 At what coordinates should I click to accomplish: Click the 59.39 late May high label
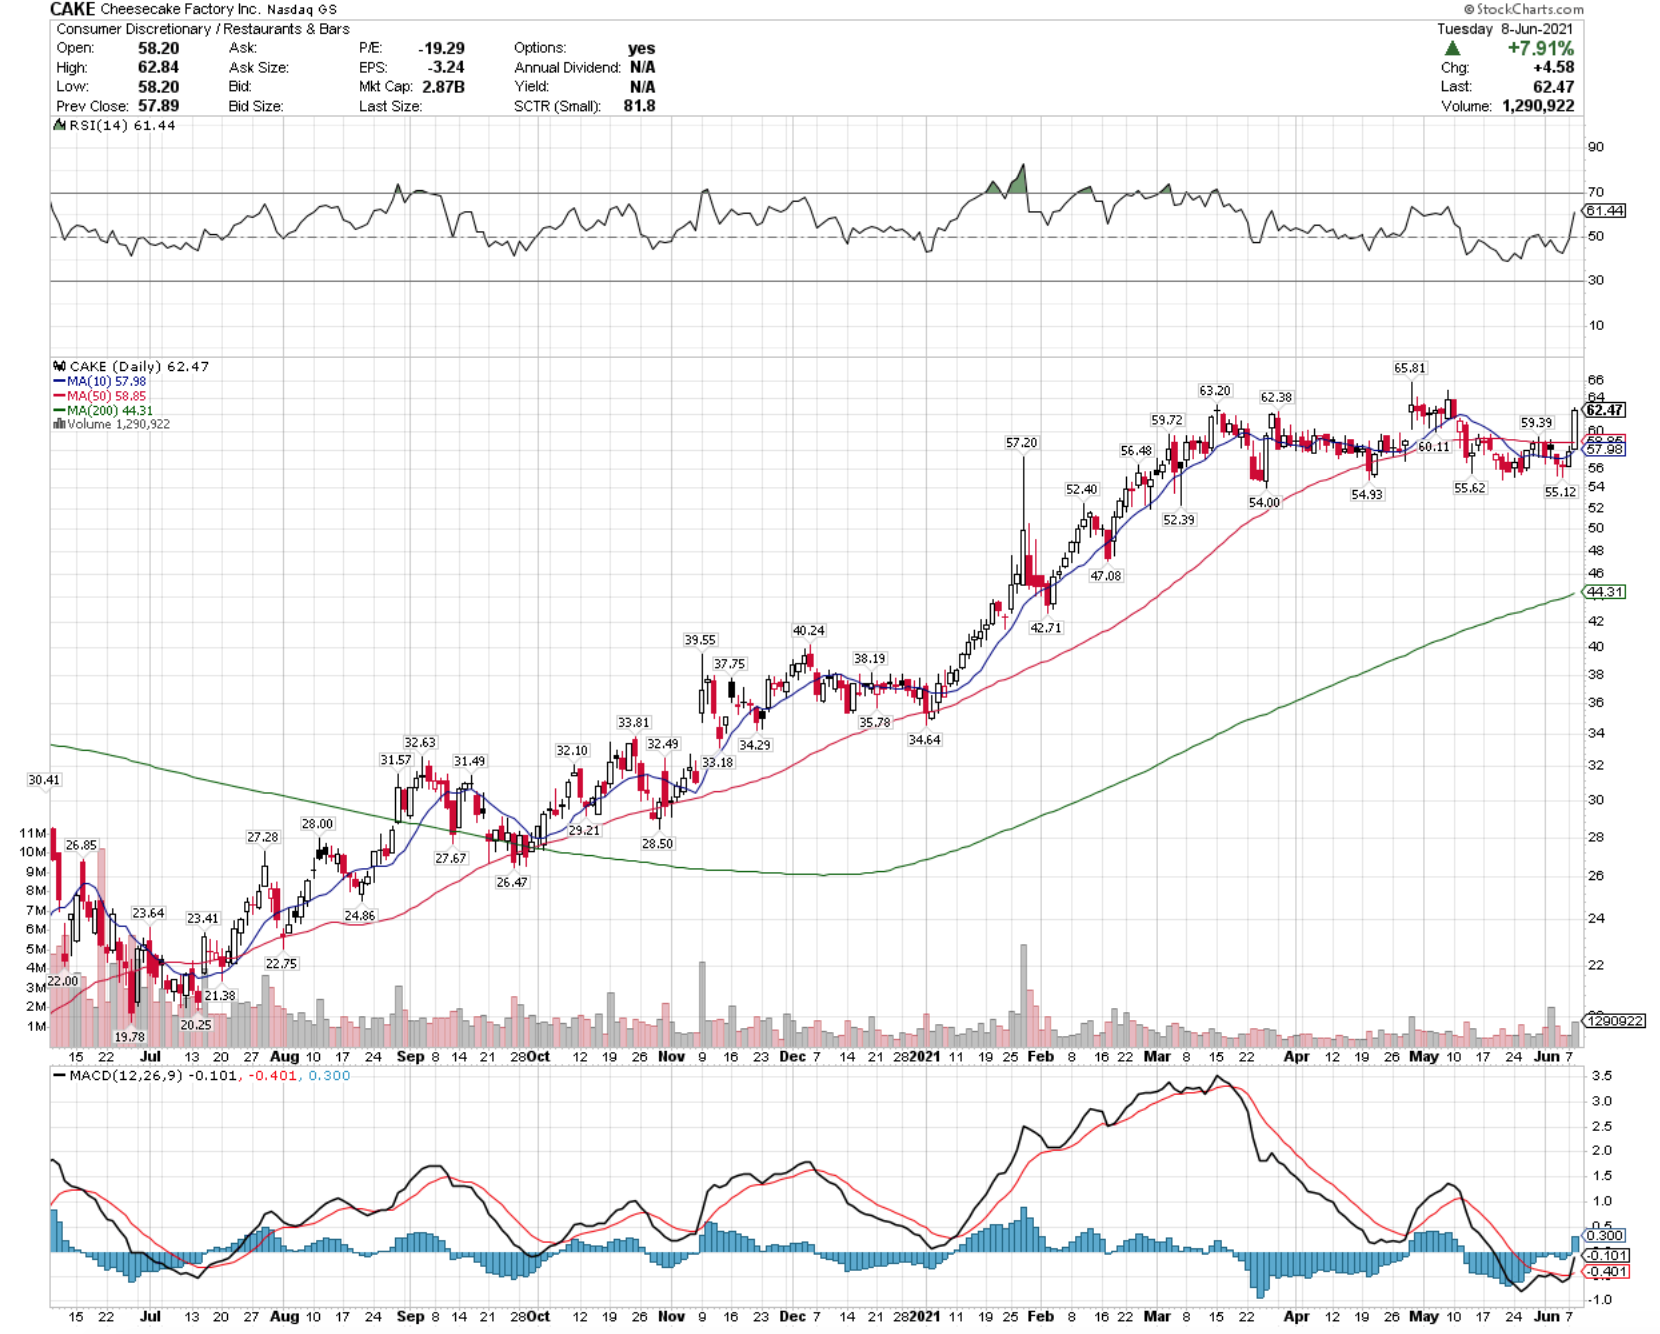[1536, 423]
